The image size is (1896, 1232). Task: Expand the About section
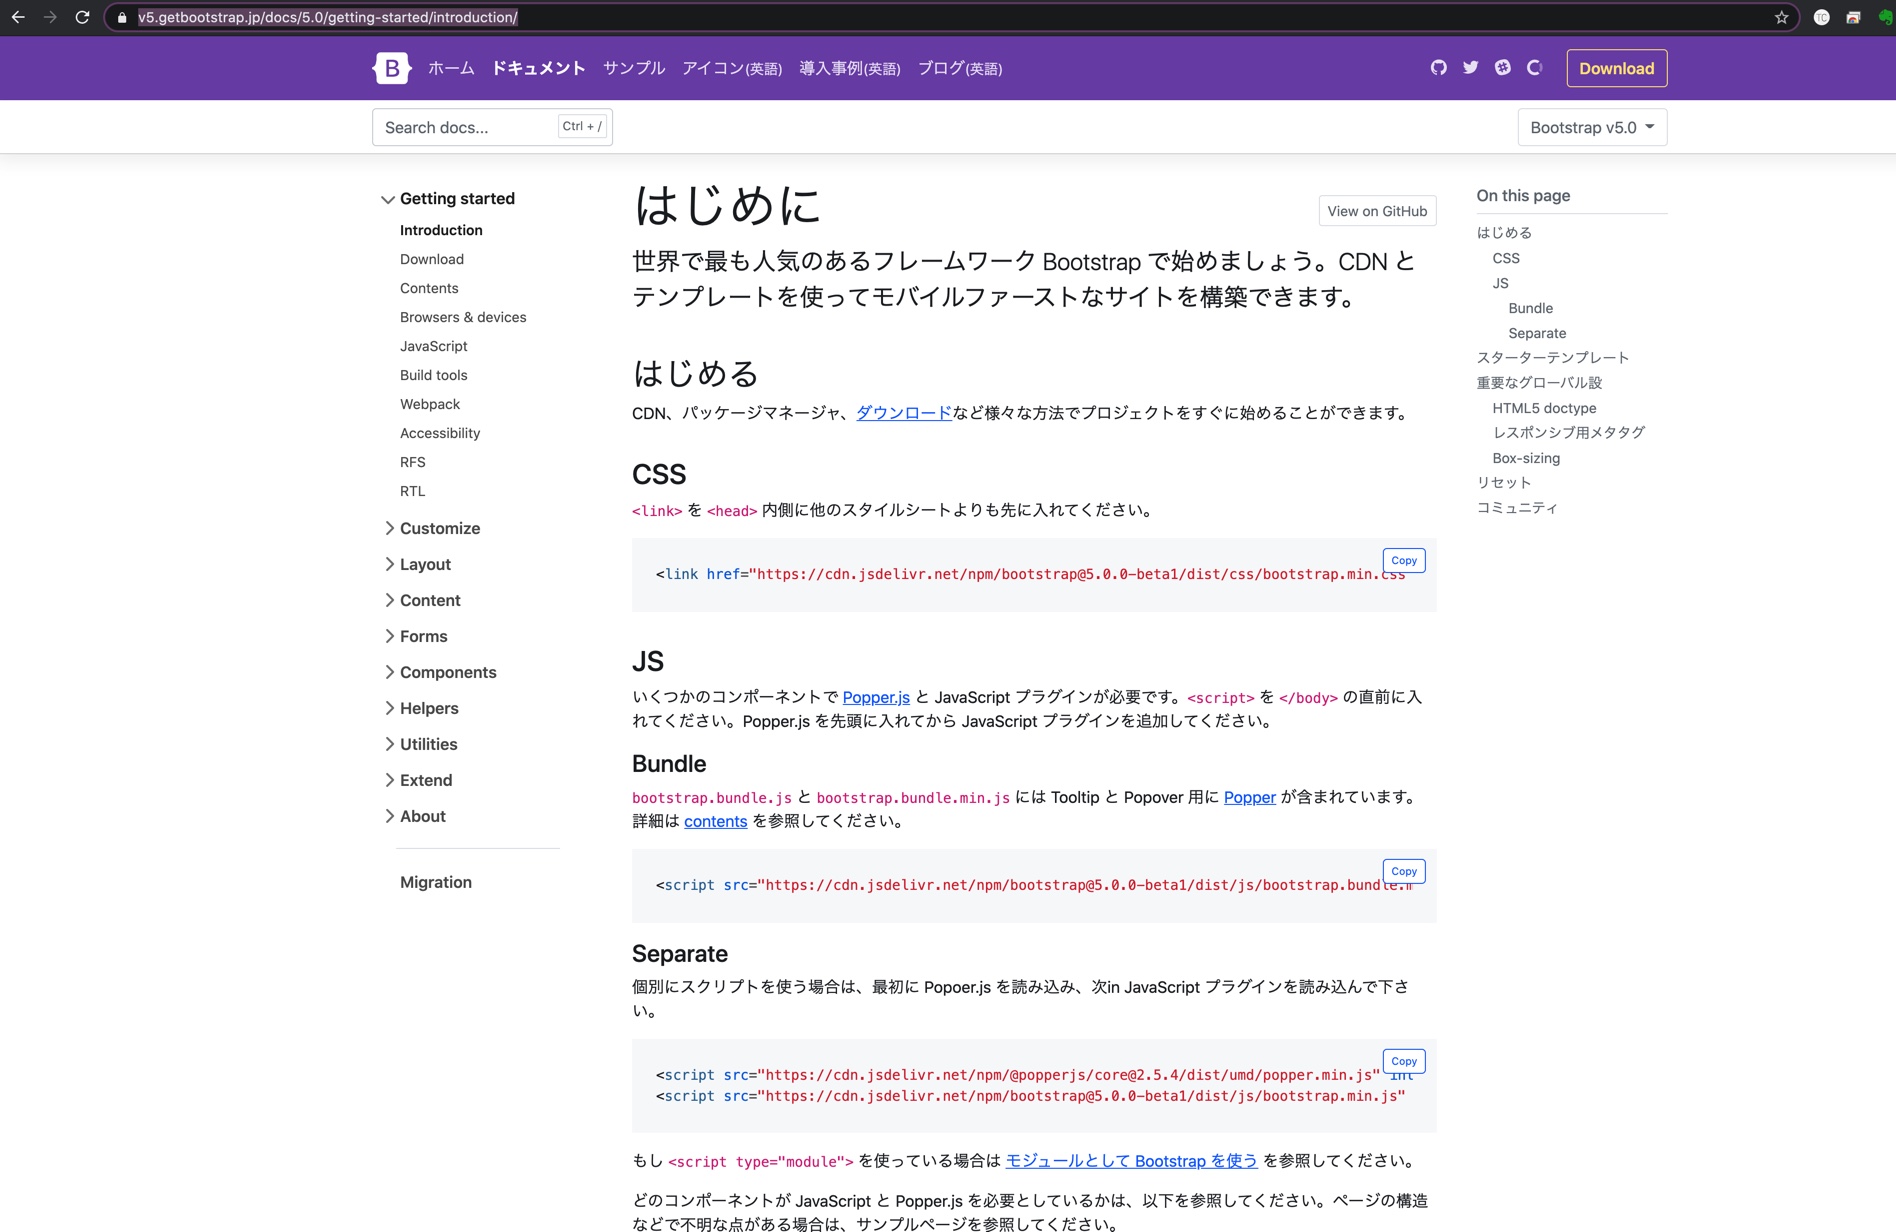coord(414,816)
